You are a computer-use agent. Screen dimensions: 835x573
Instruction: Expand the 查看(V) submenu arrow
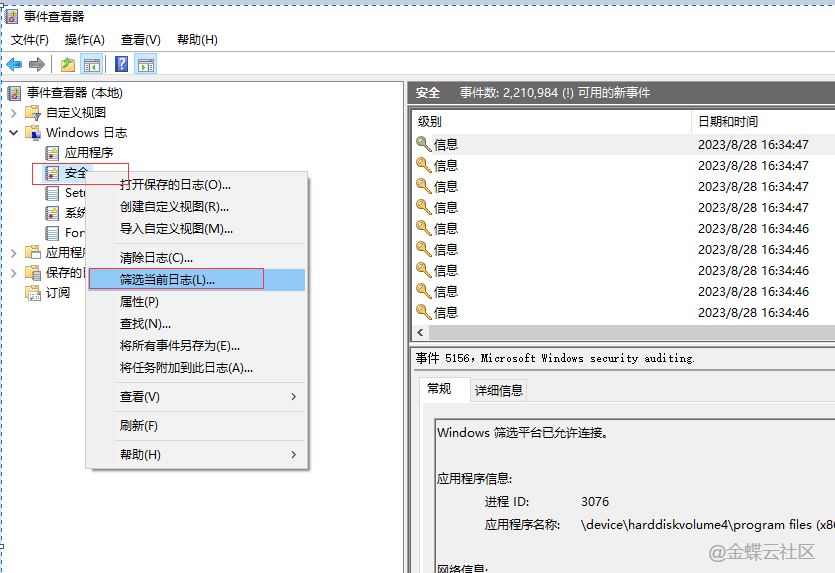[x=293, y=397]
